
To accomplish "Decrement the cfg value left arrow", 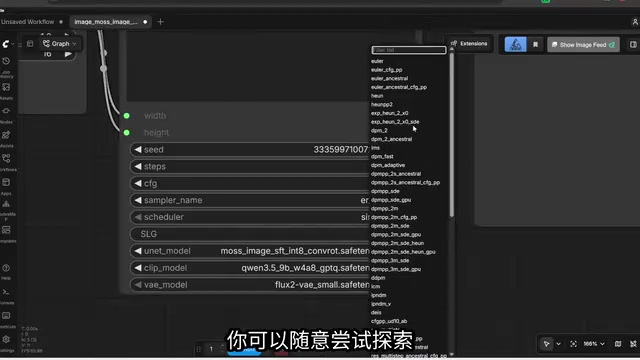I will click(x=138, y=183).
